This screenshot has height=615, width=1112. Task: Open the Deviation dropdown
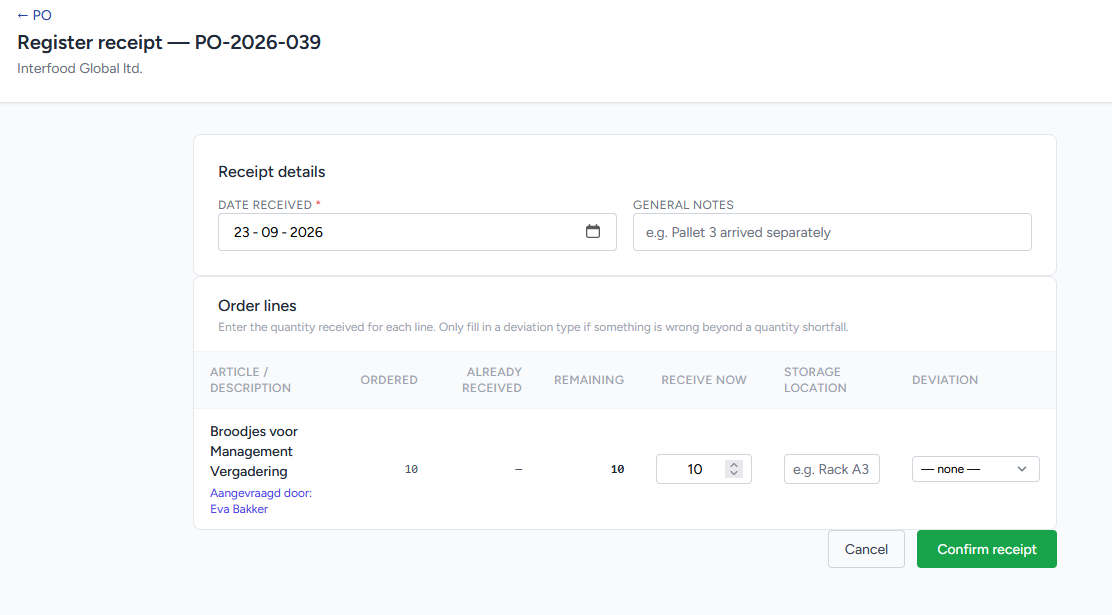pyautogui.click(x=975, y=469)
